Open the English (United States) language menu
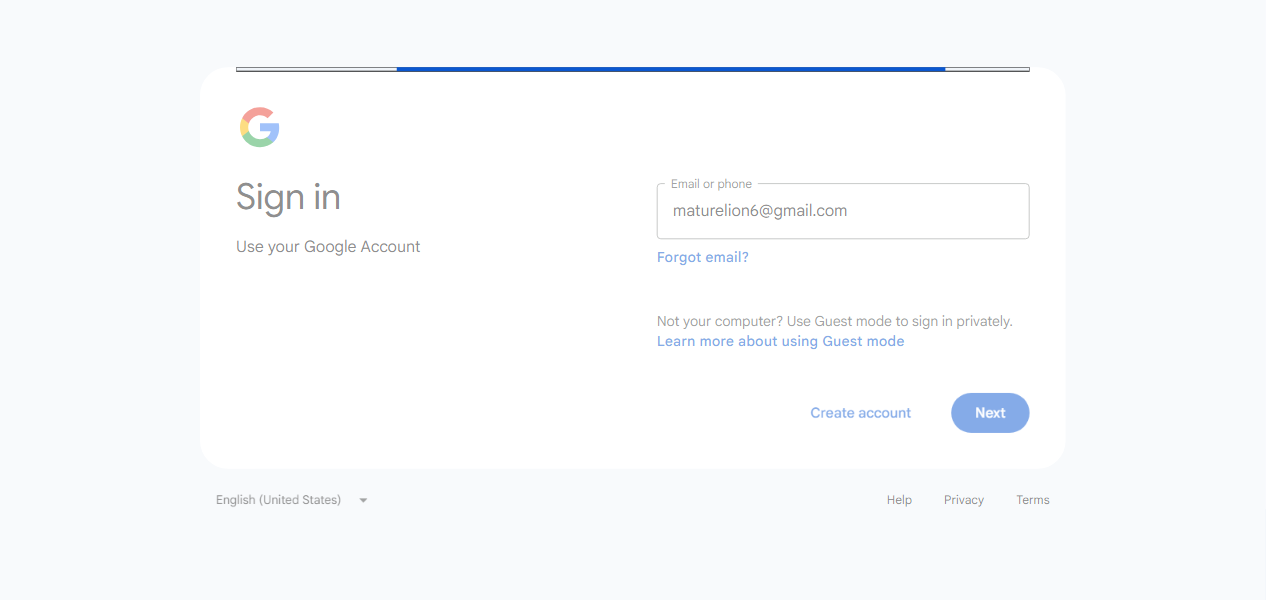This screenshot has width=1266, height=600. click(x=292, y=500)
